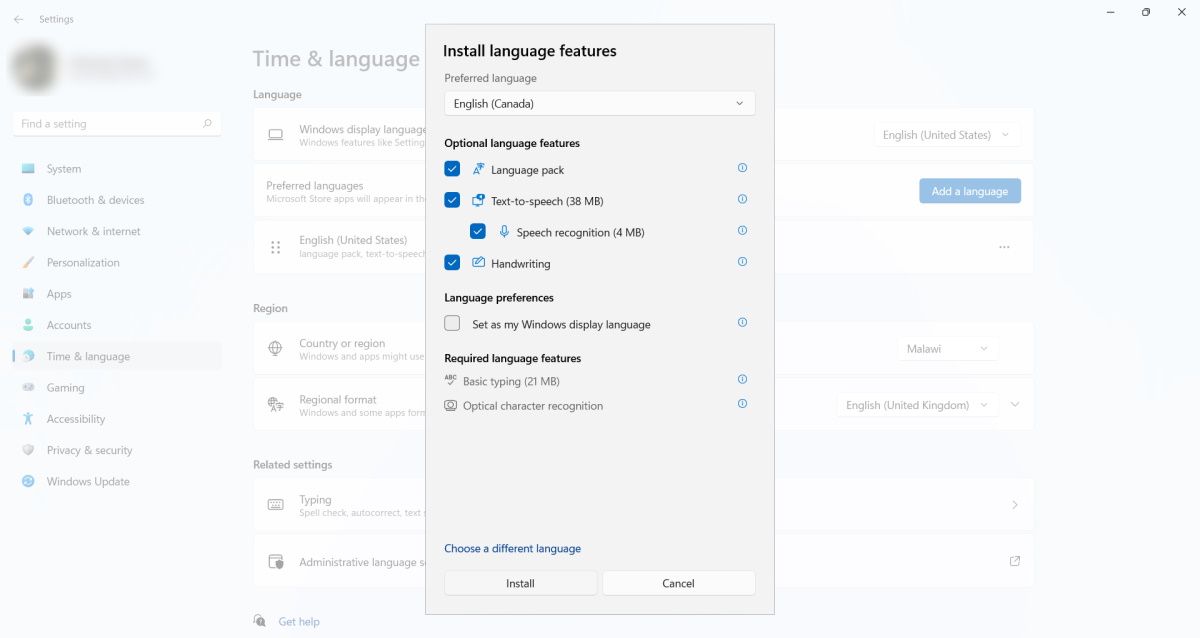Open the Preferred language dropdown
The image size is (1200, 638).
599,104
